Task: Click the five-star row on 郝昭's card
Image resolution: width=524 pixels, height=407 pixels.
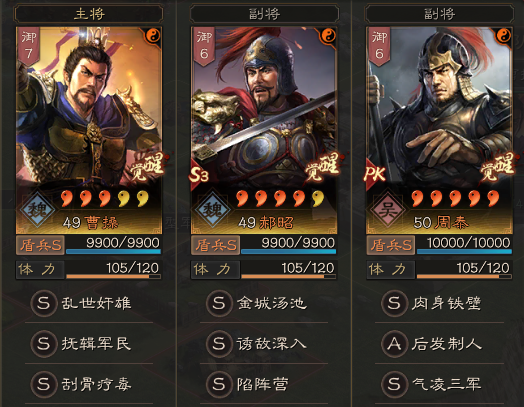Action: (x=280, y=198)
